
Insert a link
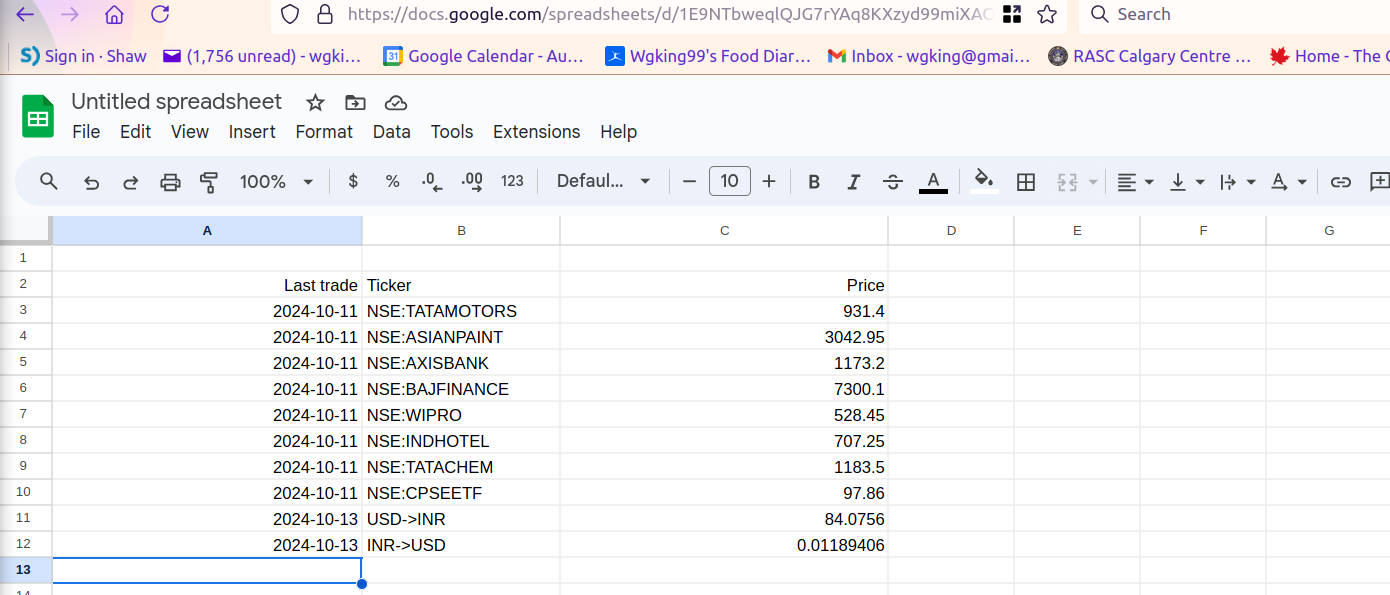(1341, 181)
